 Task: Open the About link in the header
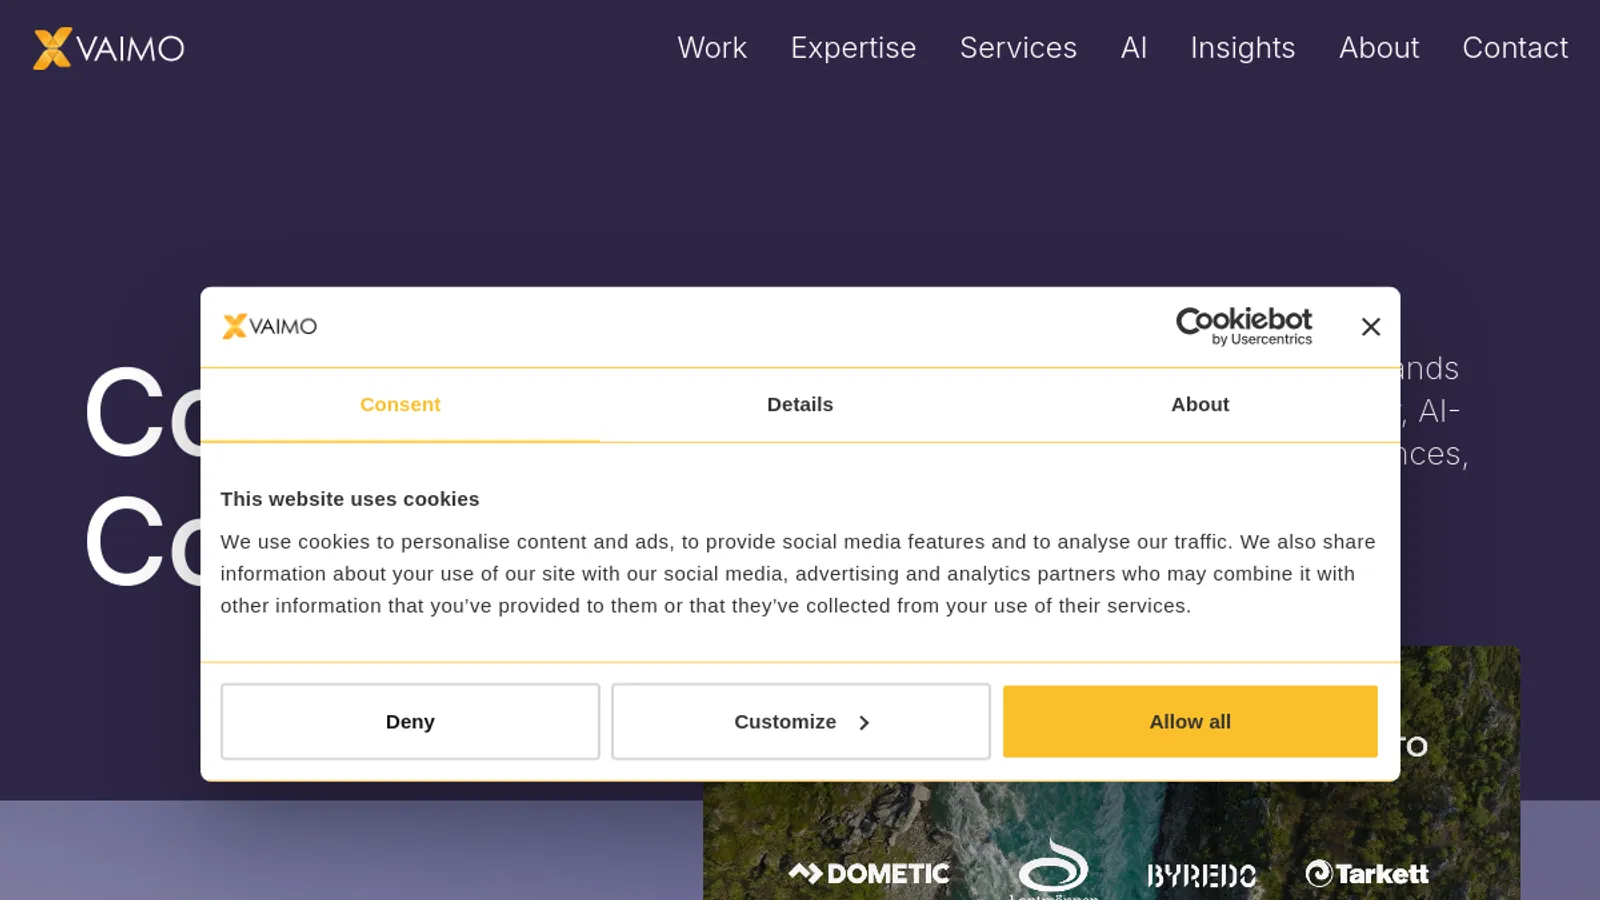click(x=1379, y=48)
